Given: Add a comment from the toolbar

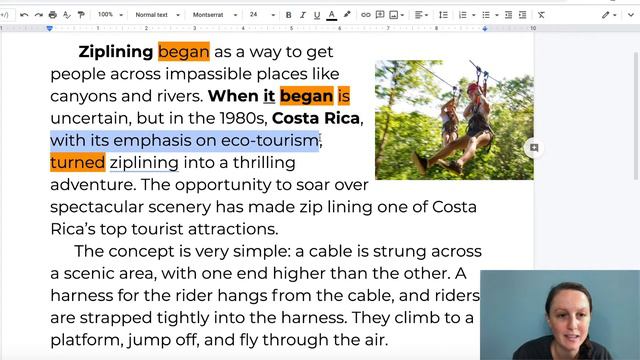Looking at the screenshot, I should [380, 15].
